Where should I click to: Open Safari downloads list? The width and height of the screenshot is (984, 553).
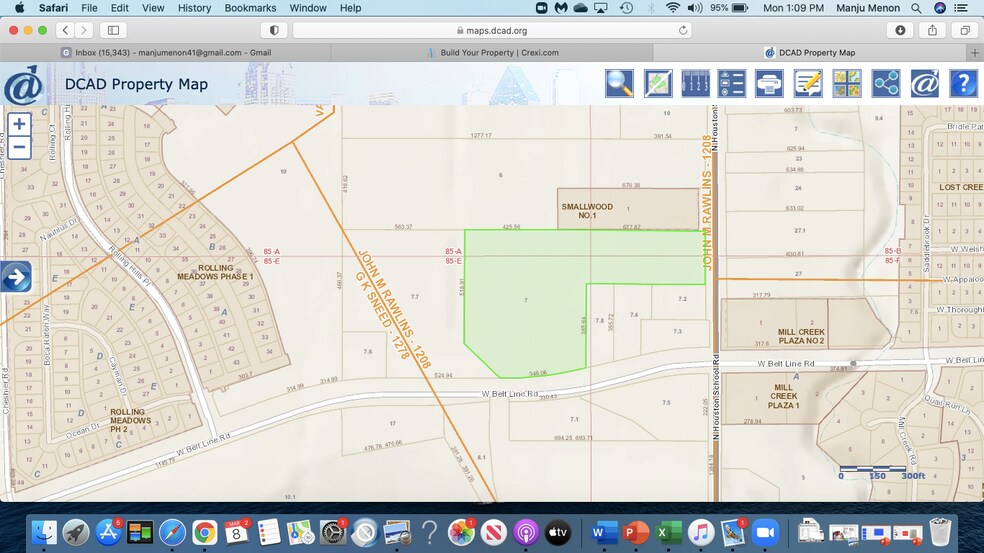[900, 30]
